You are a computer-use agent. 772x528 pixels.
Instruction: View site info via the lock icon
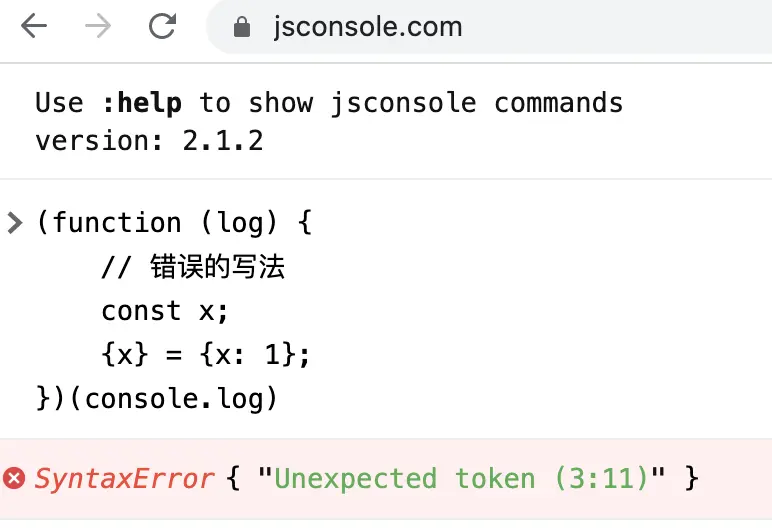[242, 27]
